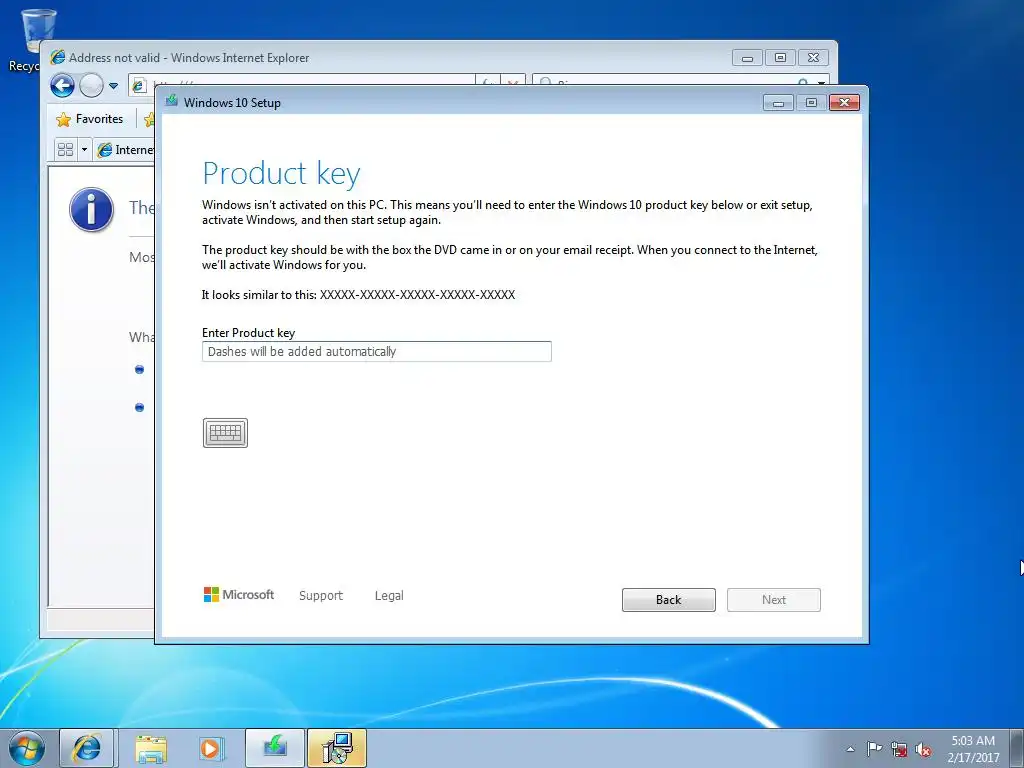Click the address bar page icon
This screenshot has width=1024, height=768.
tap(138, 86)
